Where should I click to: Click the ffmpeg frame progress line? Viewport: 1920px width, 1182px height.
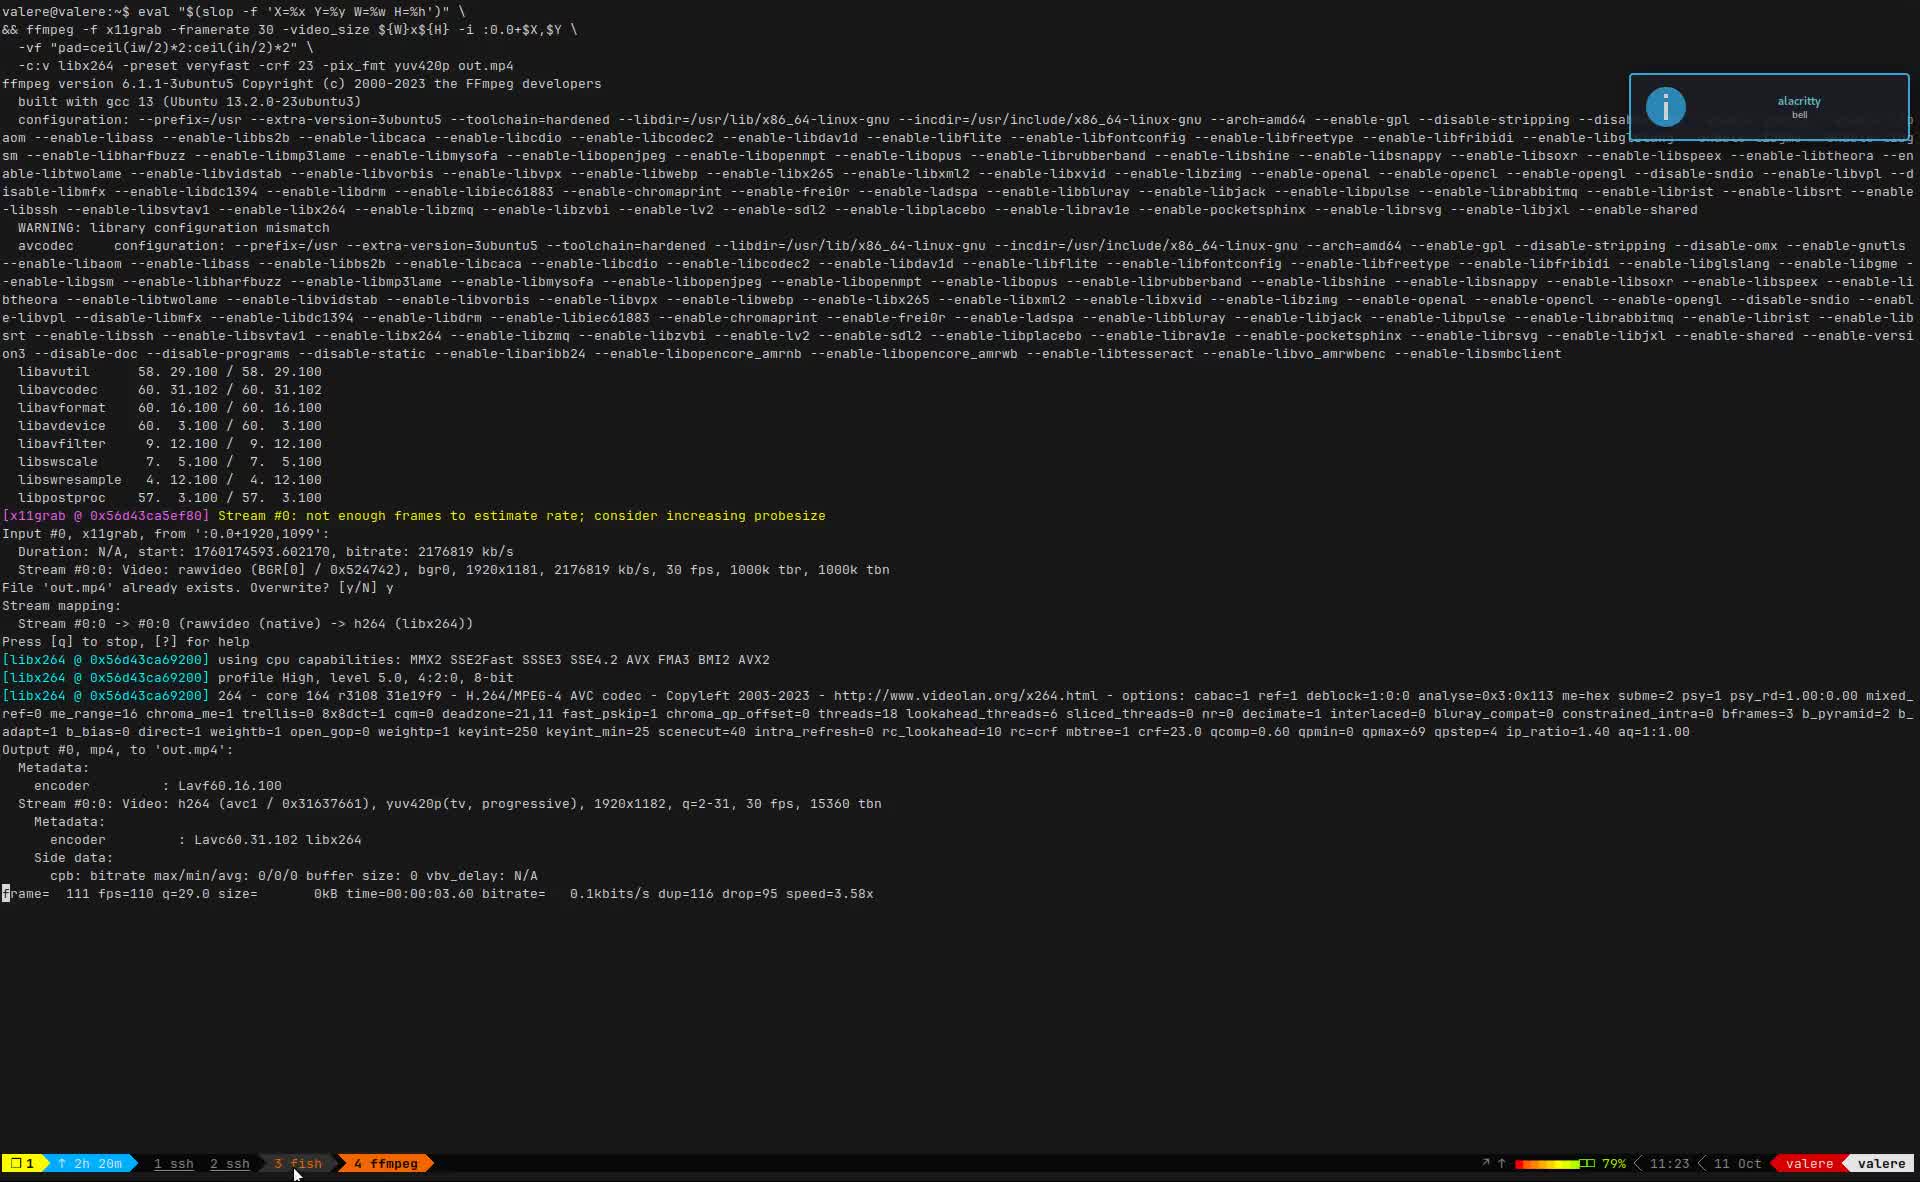coord(438,893)
